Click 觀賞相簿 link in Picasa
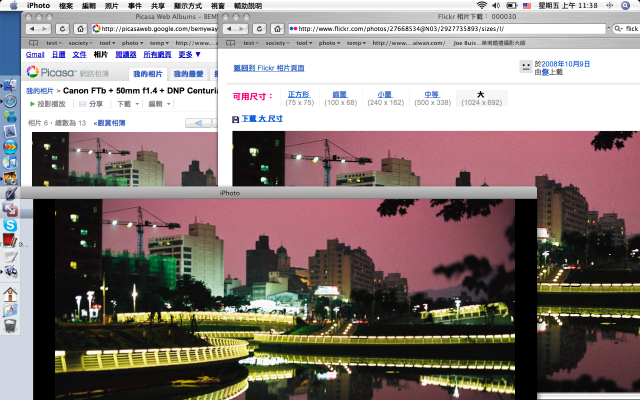640x400 pixels. pyautogui.click(x=109, y=123)
